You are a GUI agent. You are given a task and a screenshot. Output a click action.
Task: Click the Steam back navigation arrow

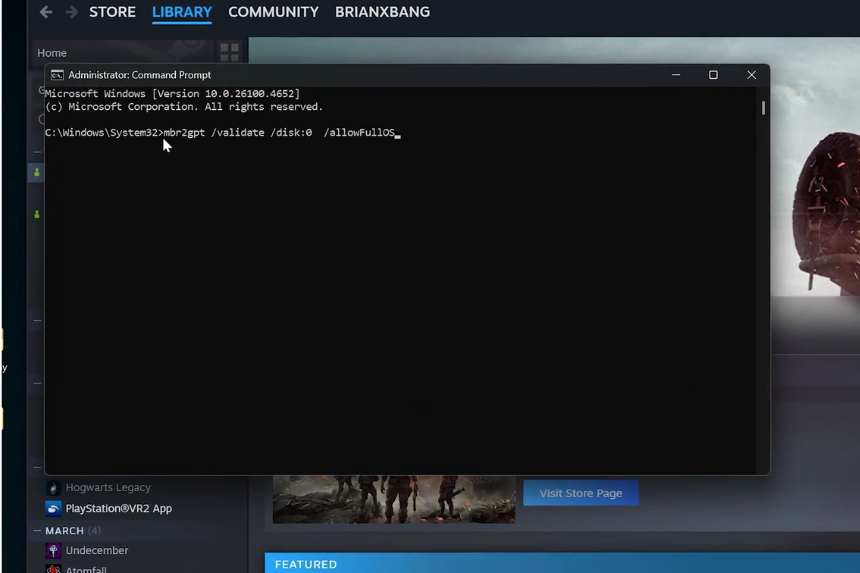point(46,12)
